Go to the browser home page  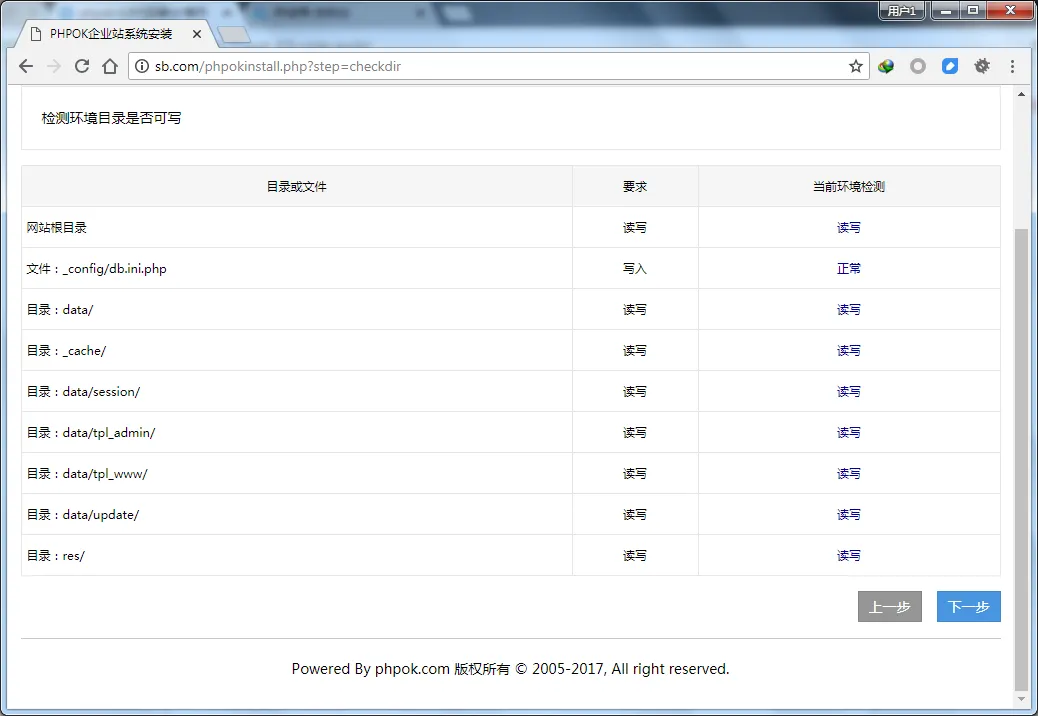click(x=110, y=66)
